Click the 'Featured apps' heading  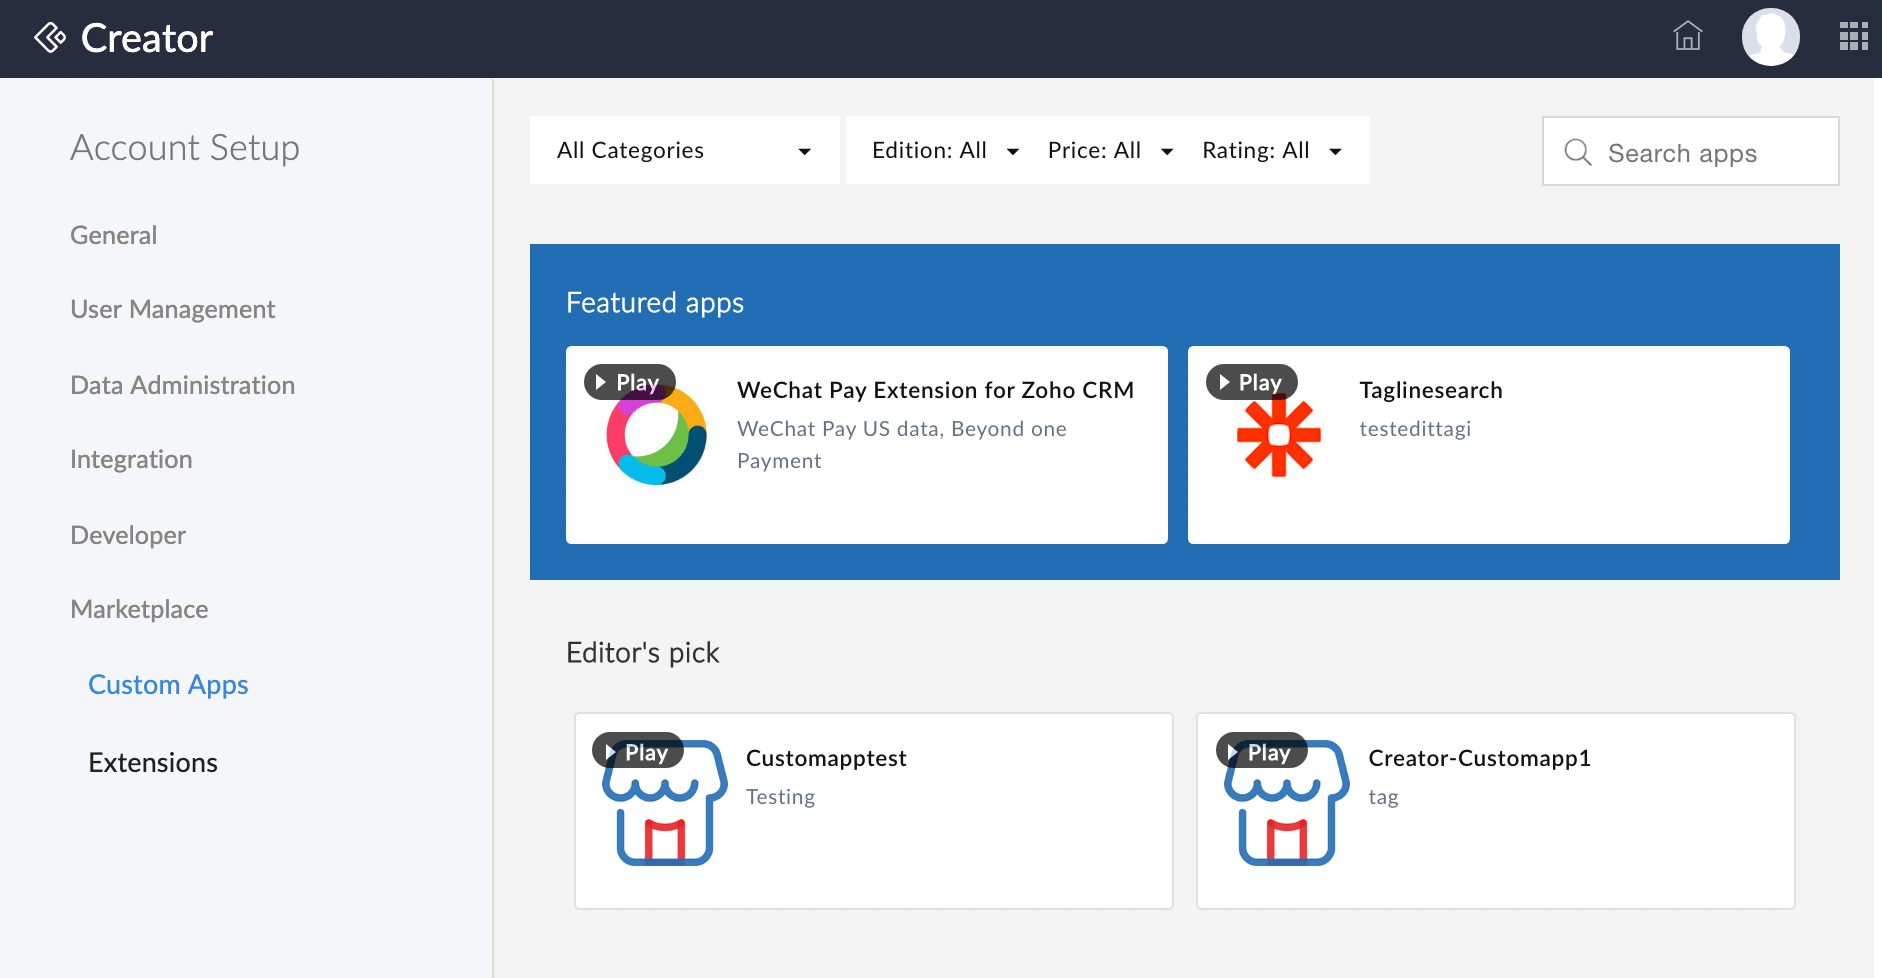655,302
